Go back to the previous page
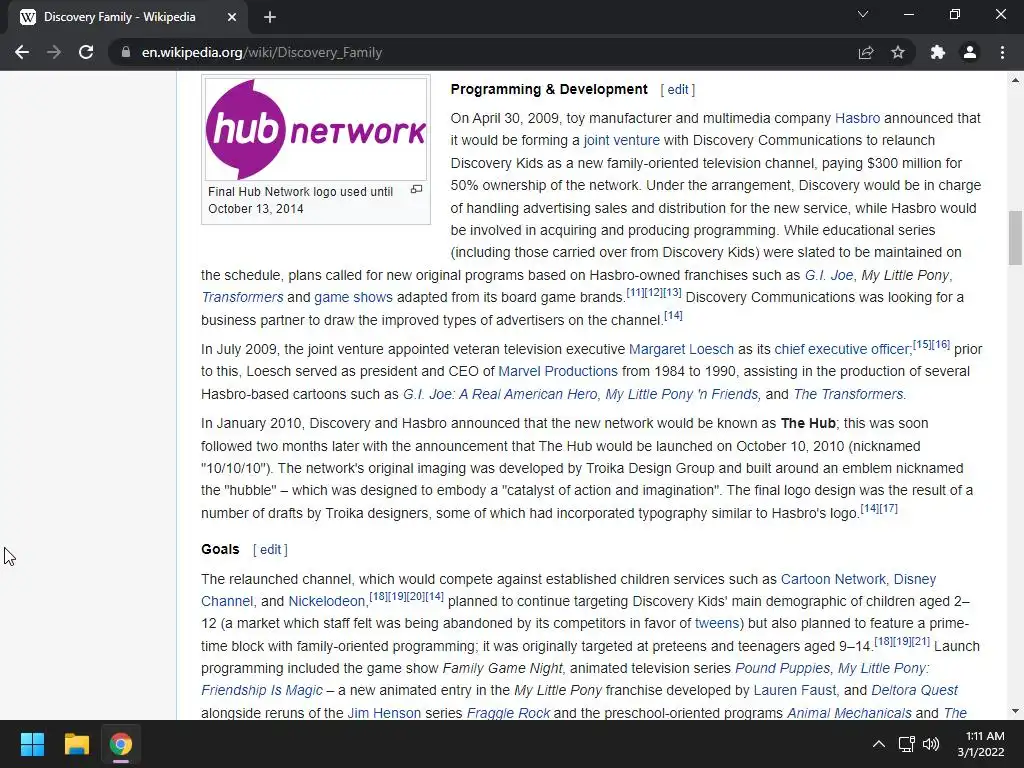The image size is (1024, 768). point(22,52)
